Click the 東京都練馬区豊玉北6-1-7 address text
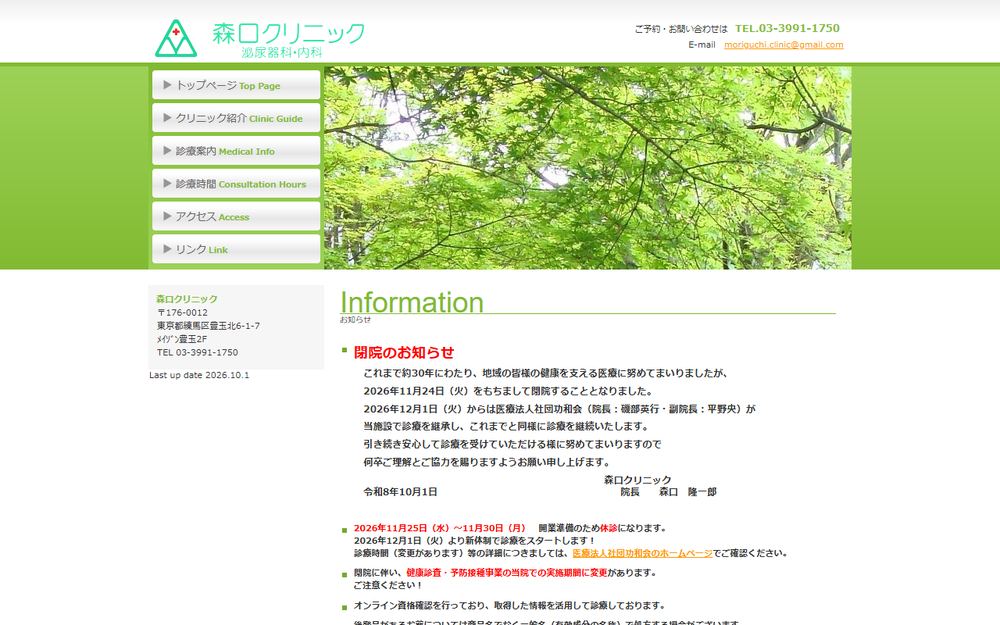This screenshot has width=1000, height=625. (209, 326)
